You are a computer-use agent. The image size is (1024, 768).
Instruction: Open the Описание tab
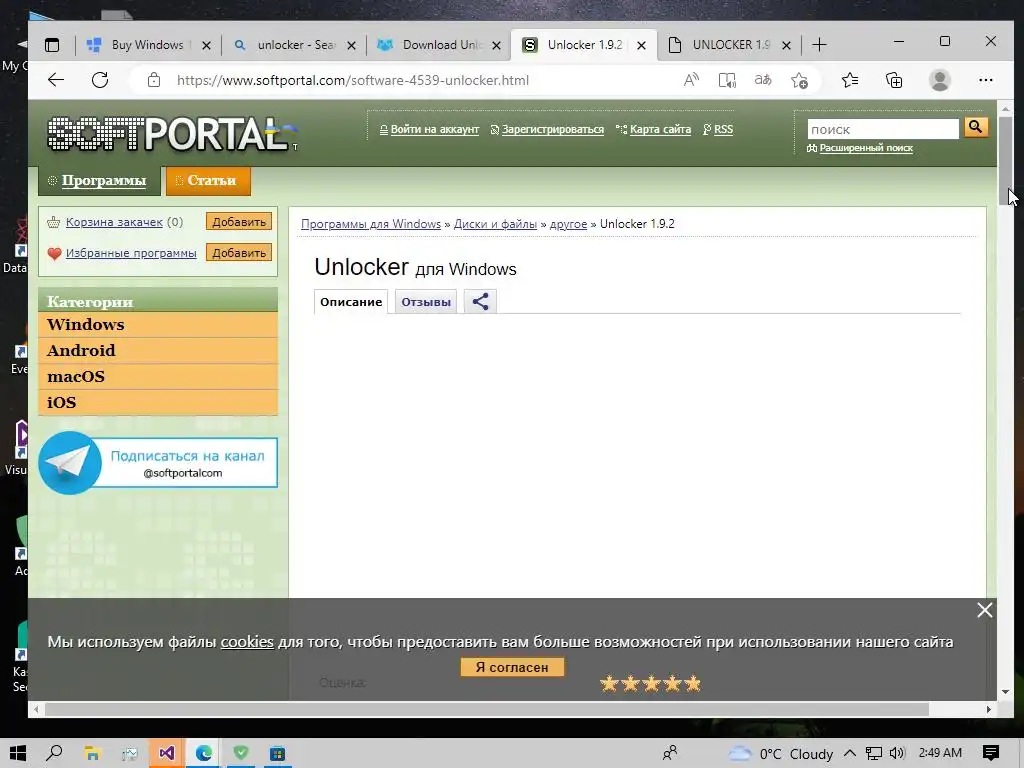(x=351, y=302)
